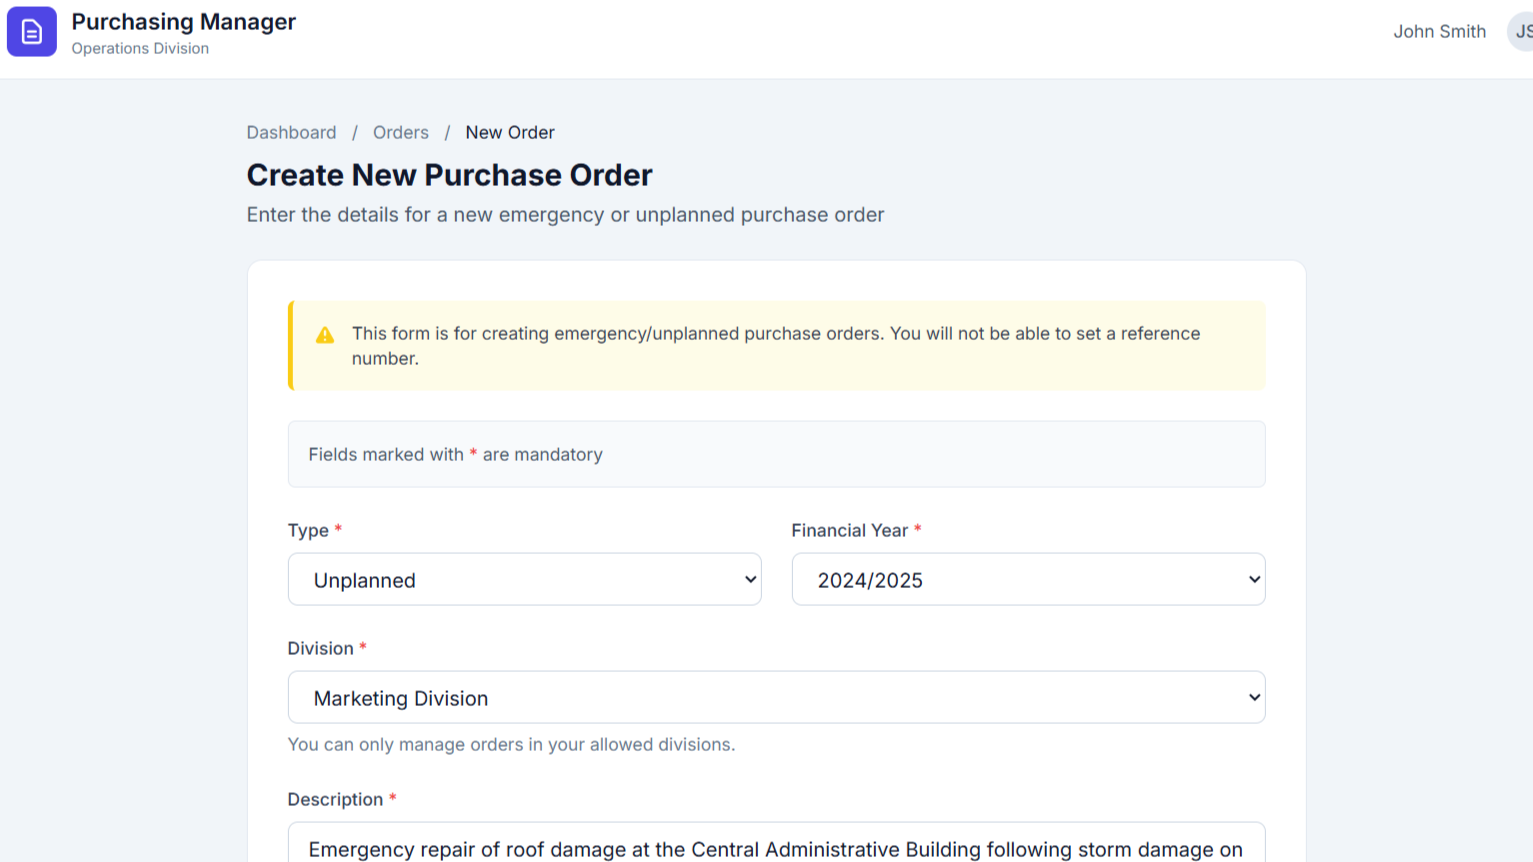
Task: Click the mandatory fields notice box
Action: 776,455
